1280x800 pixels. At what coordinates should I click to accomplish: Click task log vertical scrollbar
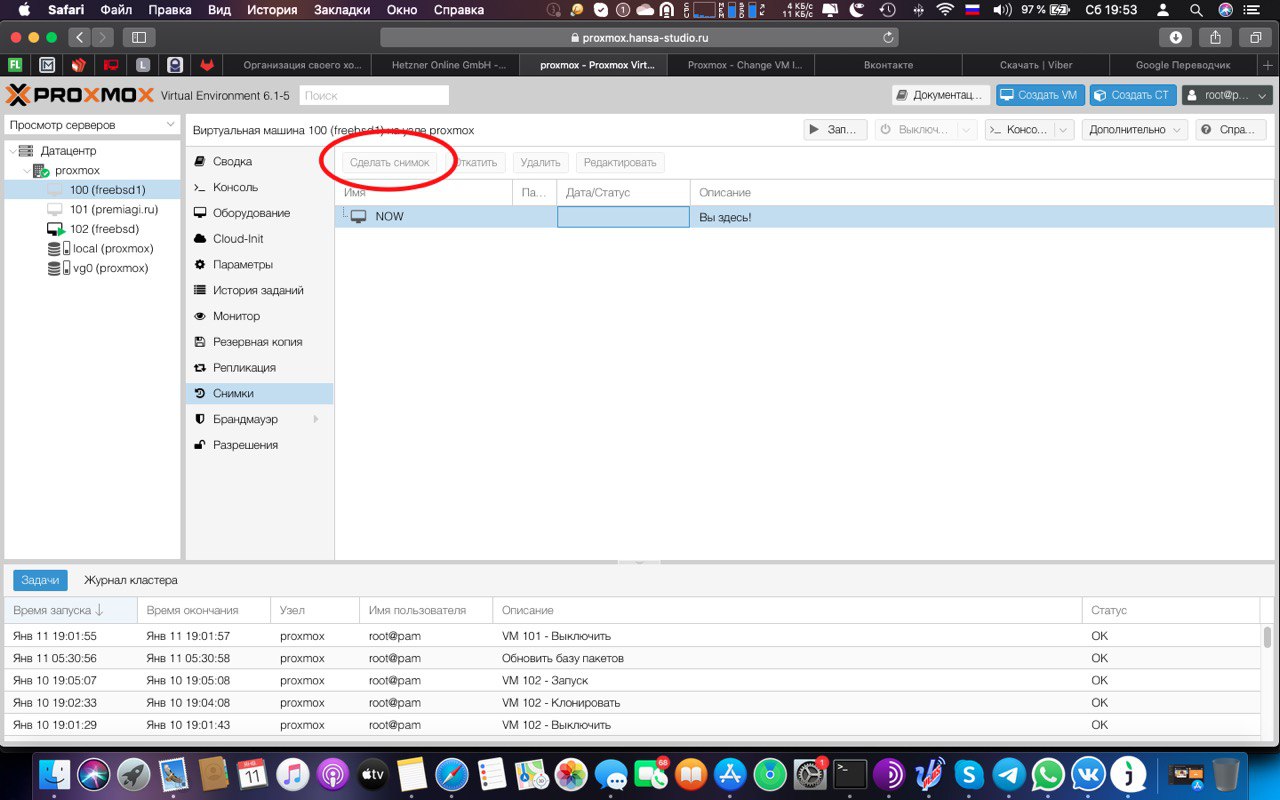pyautogui.click(x=1267, y=638)
